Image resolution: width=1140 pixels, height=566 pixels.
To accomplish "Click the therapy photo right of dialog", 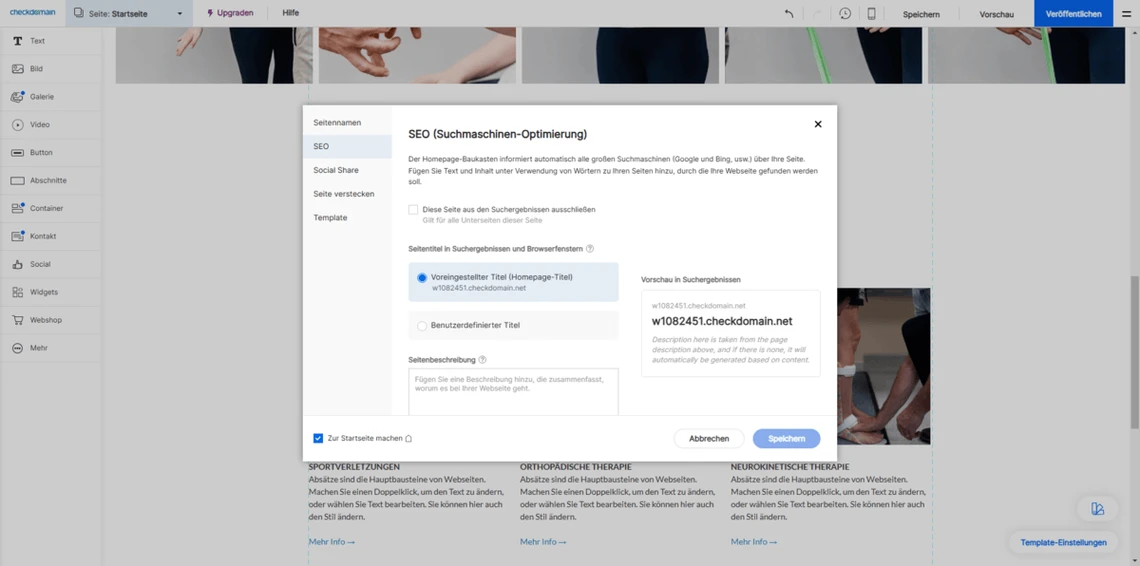I will (x=883, y=366).
